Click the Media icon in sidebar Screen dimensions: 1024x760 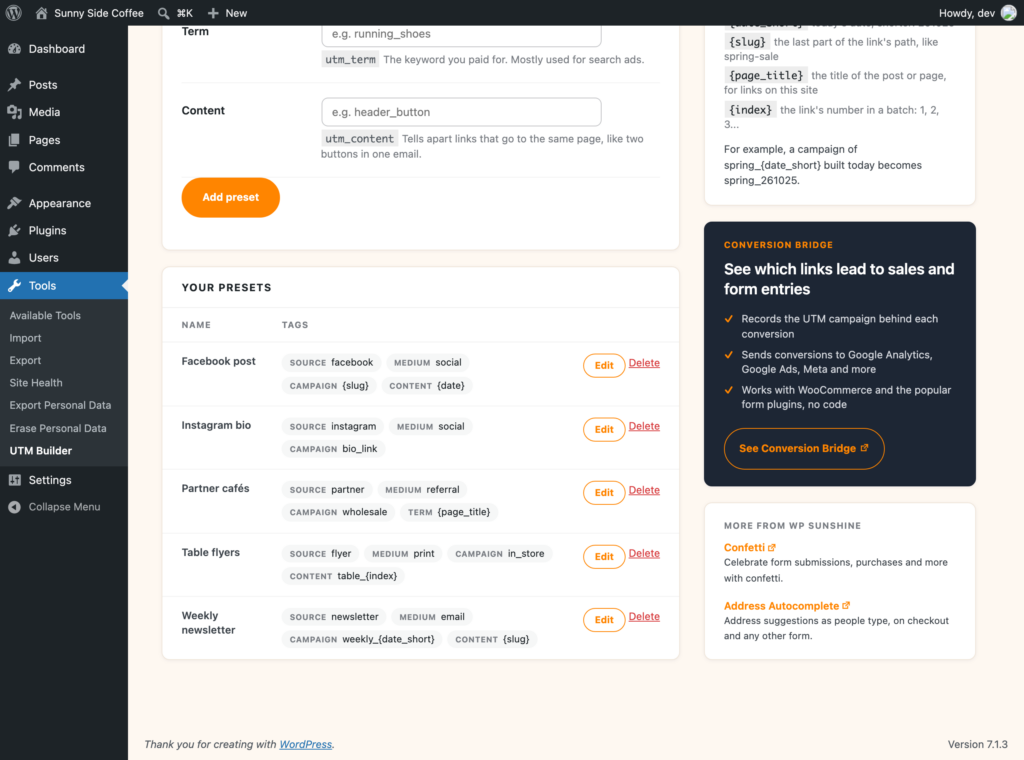tap(14, 112)
